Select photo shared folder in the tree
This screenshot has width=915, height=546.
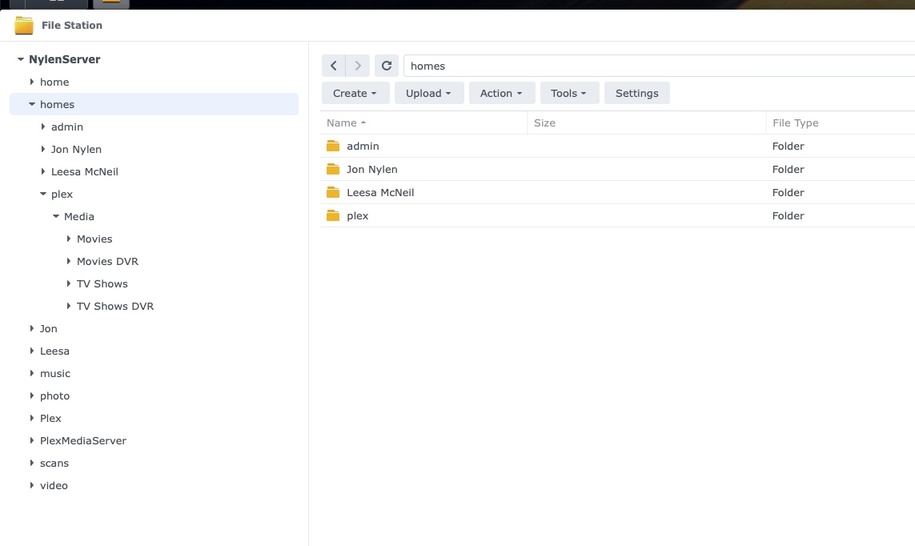point(55,396)
